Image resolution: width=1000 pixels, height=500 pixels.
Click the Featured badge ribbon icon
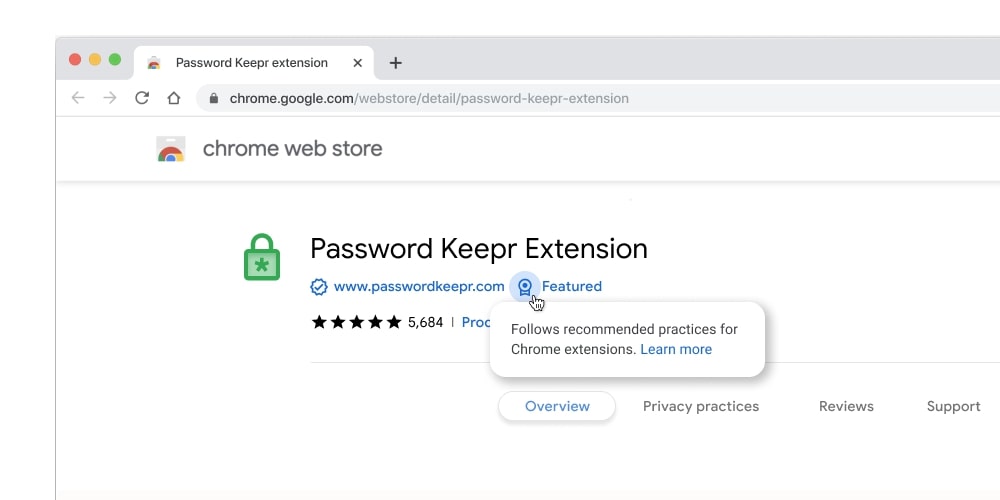coord(525,287)
